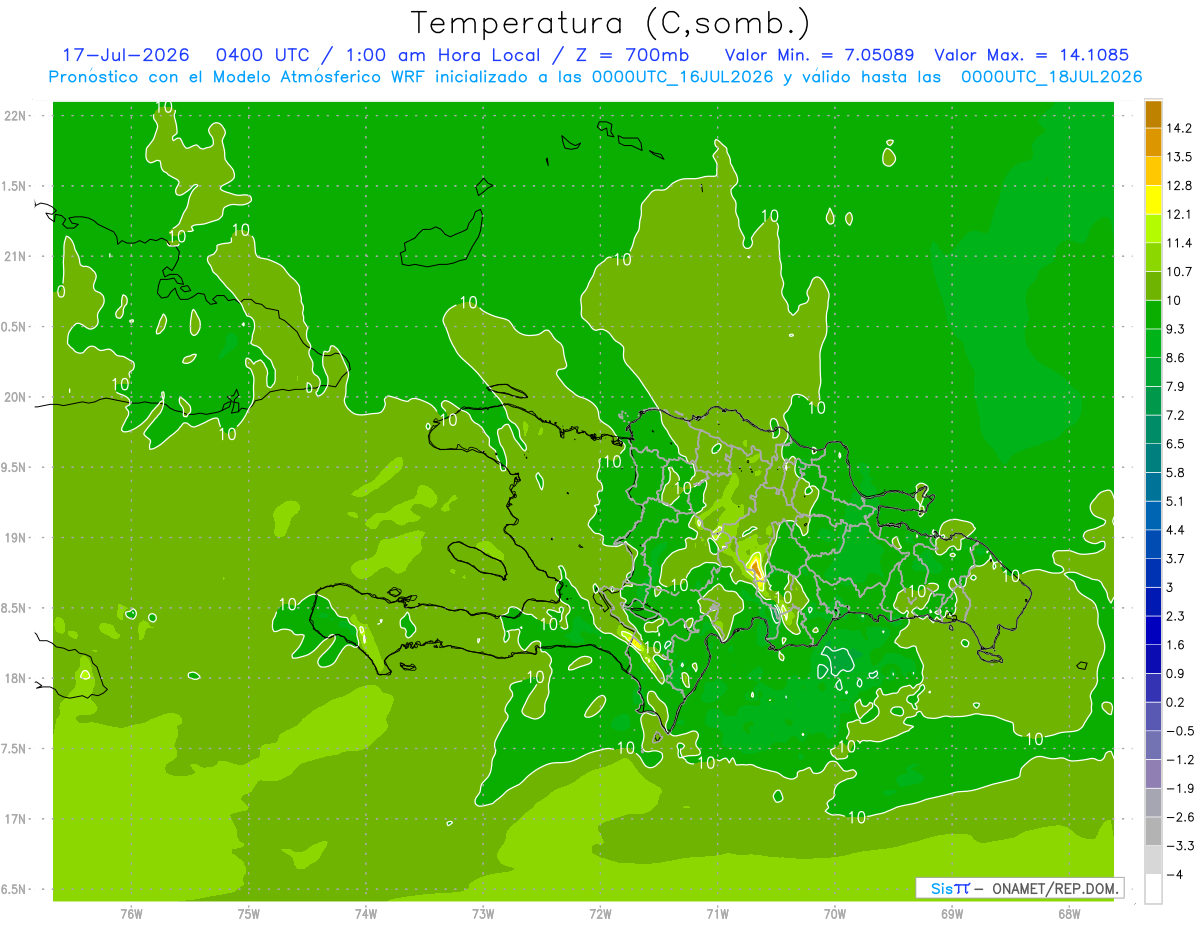
Task: Click the '9.3' colorbar value
Action: coord(1177,329)
